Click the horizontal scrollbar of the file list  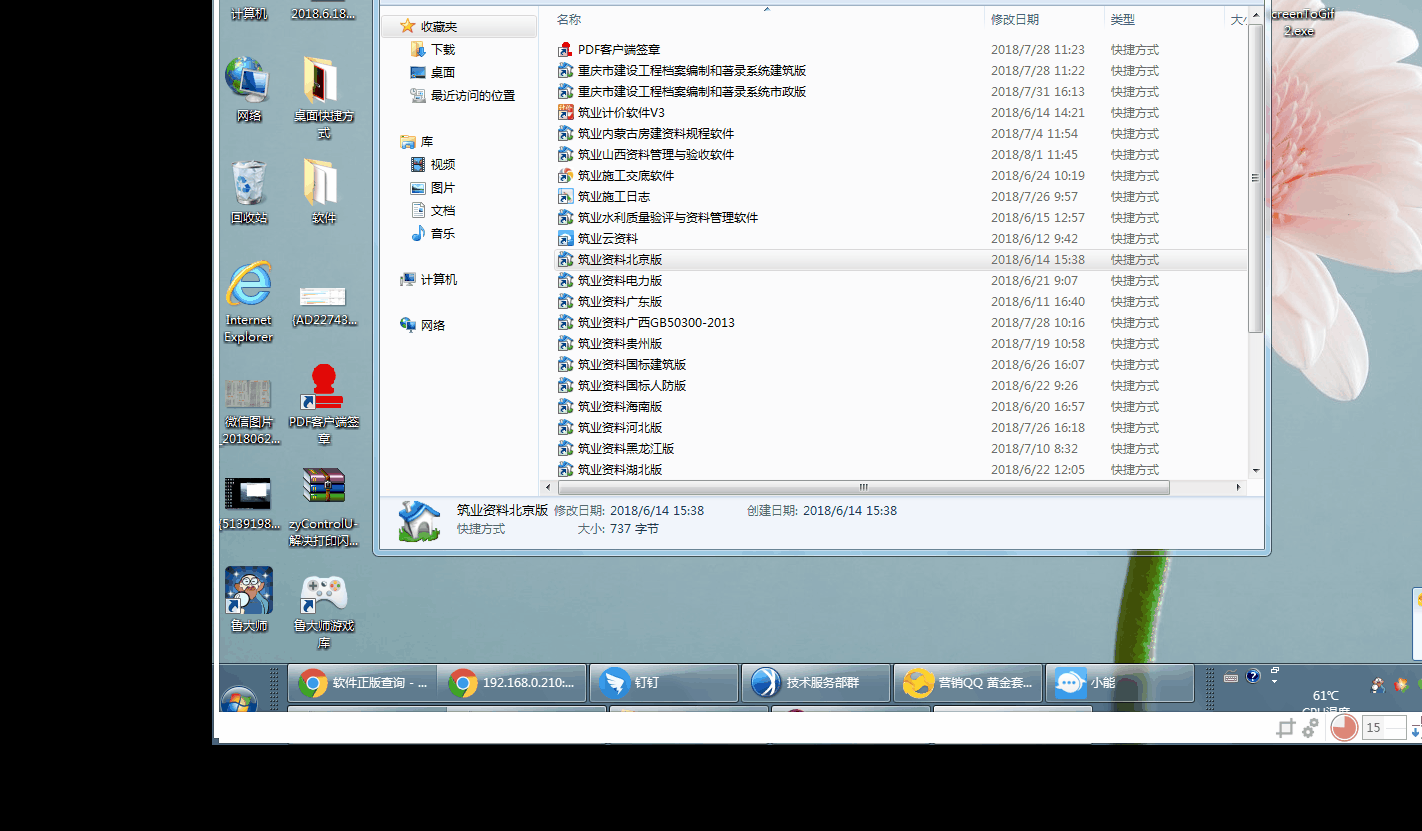pyautogui.click(x=863, y=487)
